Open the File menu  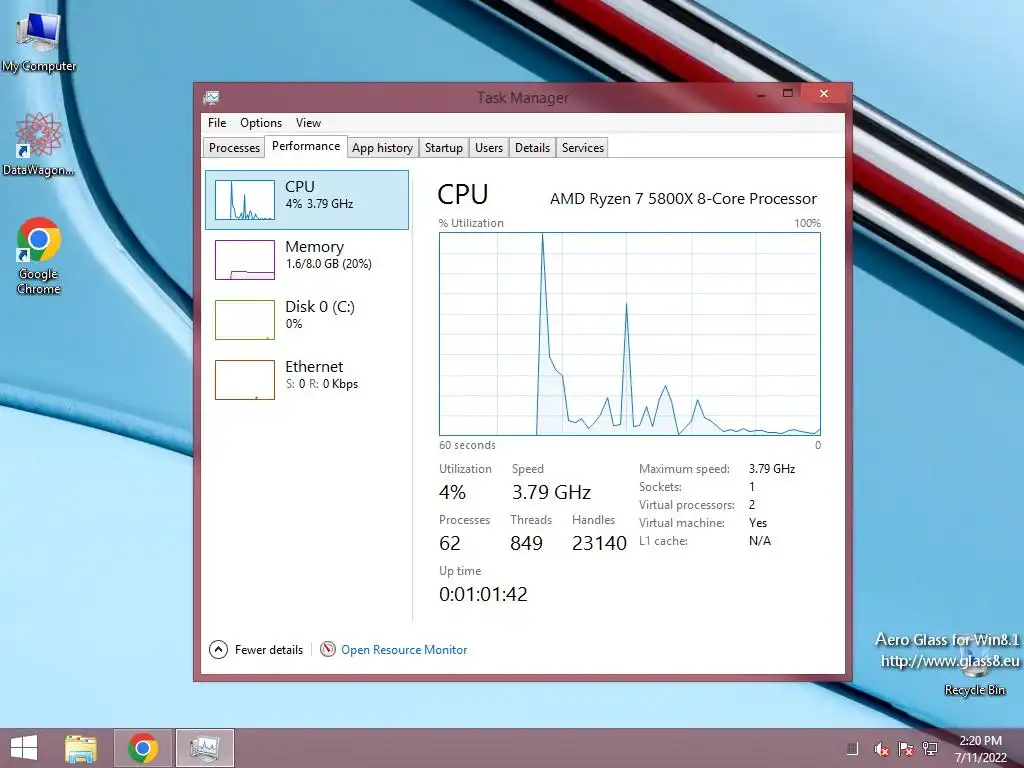217,123
